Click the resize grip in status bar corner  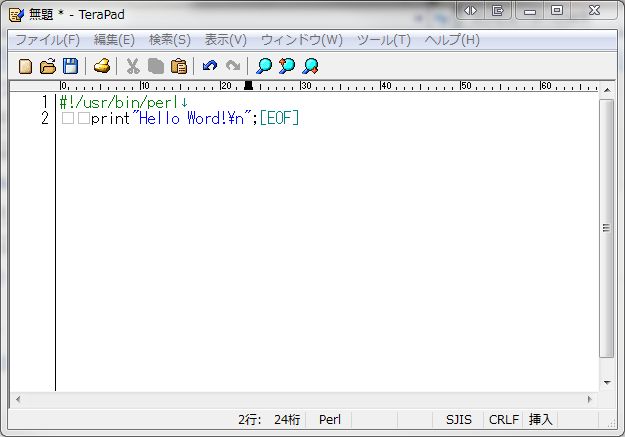click(x=611, y=423)
